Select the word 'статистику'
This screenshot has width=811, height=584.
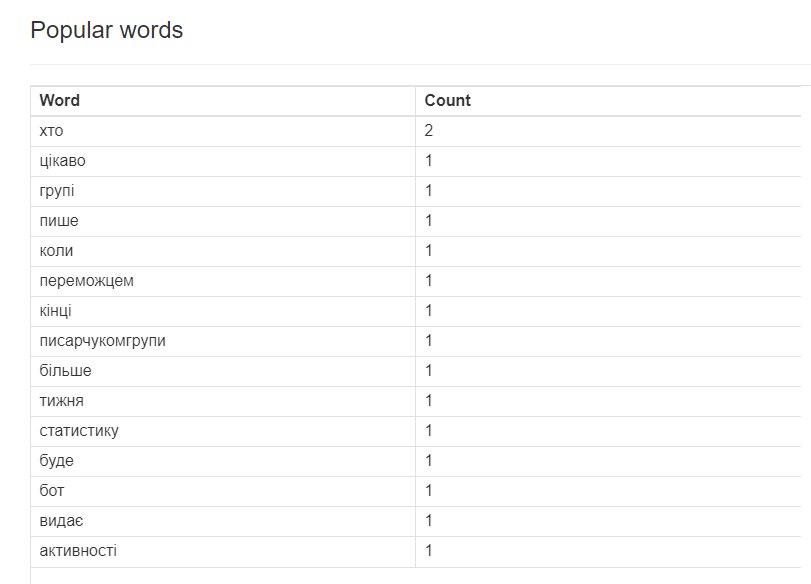[79, 431]
